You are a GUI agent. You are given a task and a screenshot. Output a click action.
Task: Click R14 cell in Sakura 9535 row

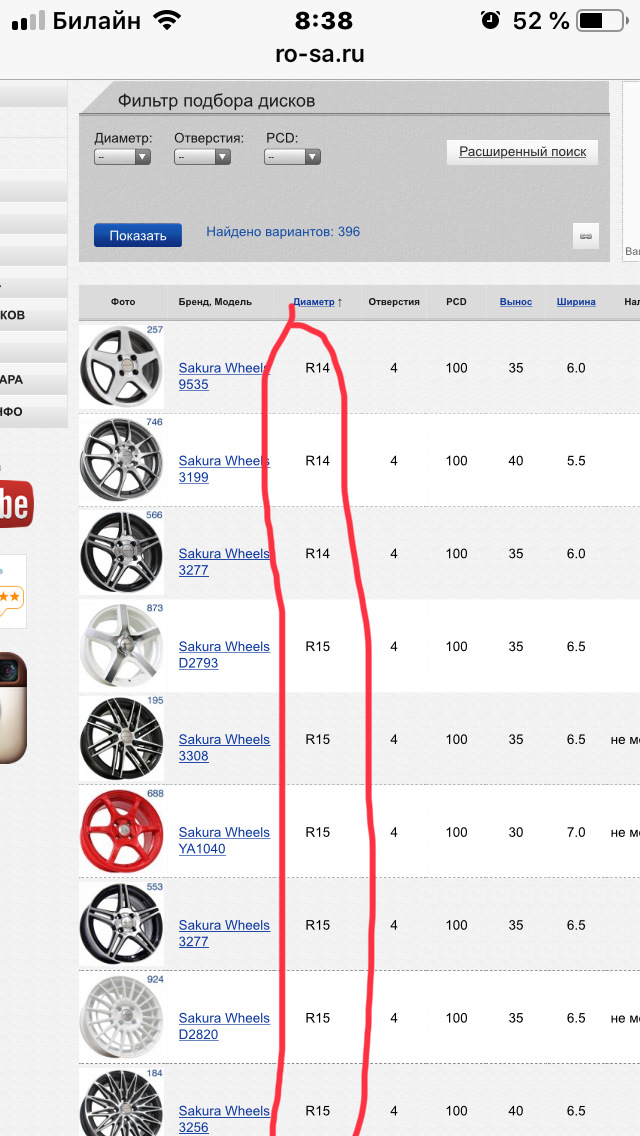pyautogui.click(x=317, y=368)
